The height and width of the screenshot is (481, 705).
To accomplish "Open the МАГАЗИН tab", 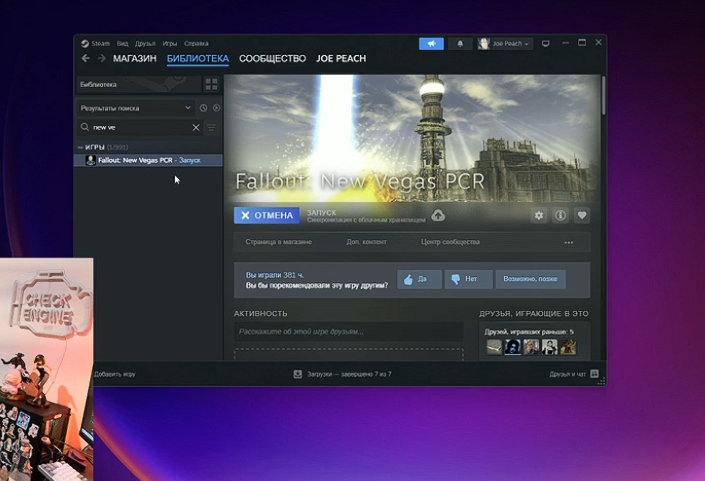I will tap(134, 59).
